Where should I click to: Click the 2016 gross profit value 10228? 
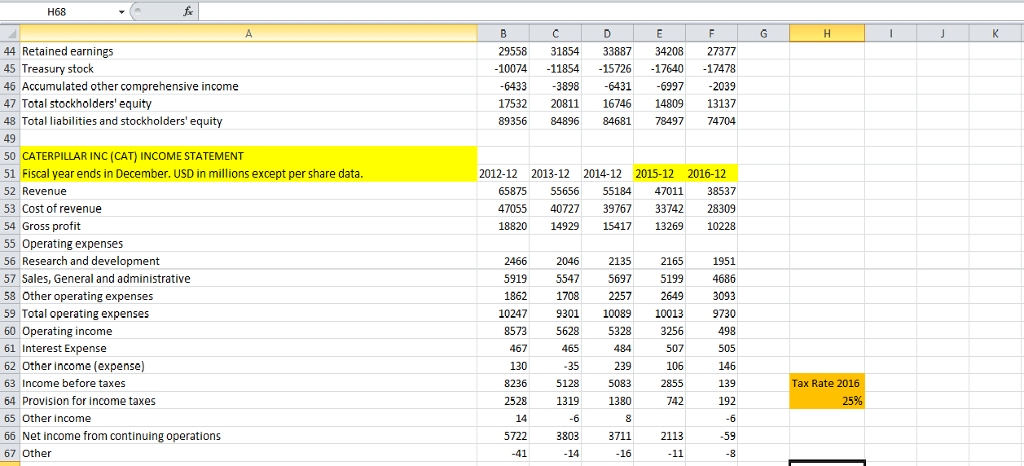711,226
